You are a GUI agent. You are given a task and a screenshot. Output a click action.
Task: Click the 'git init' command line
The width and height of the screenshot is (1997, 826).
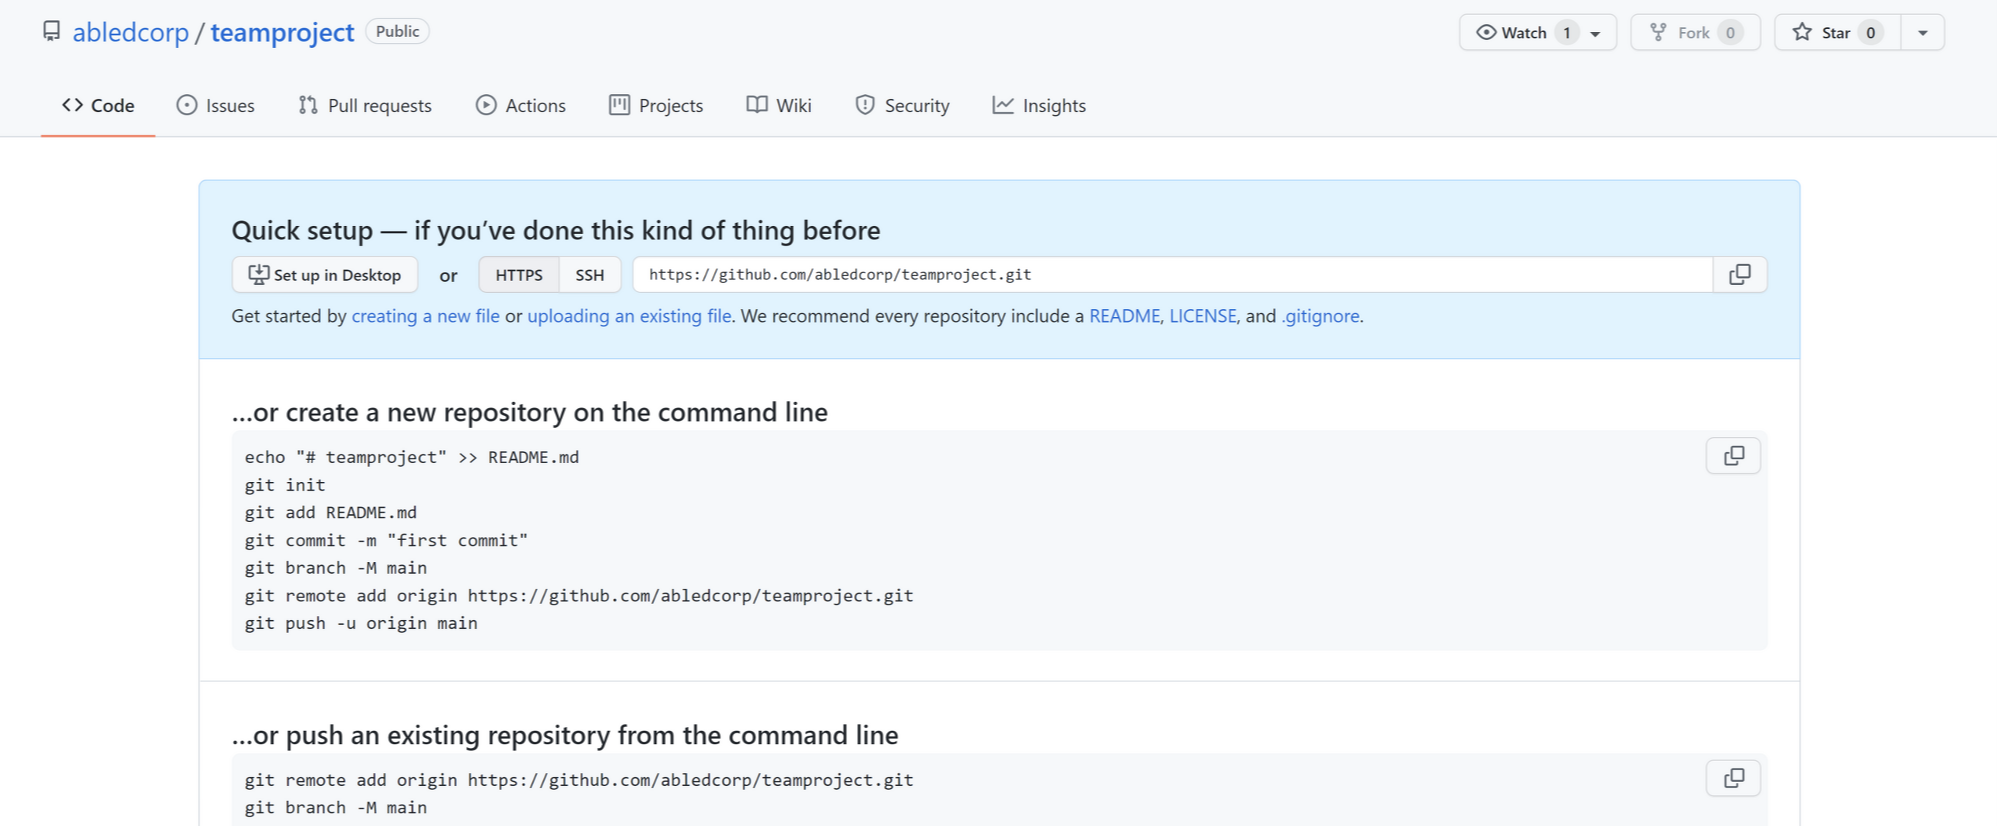coord(285,485)
